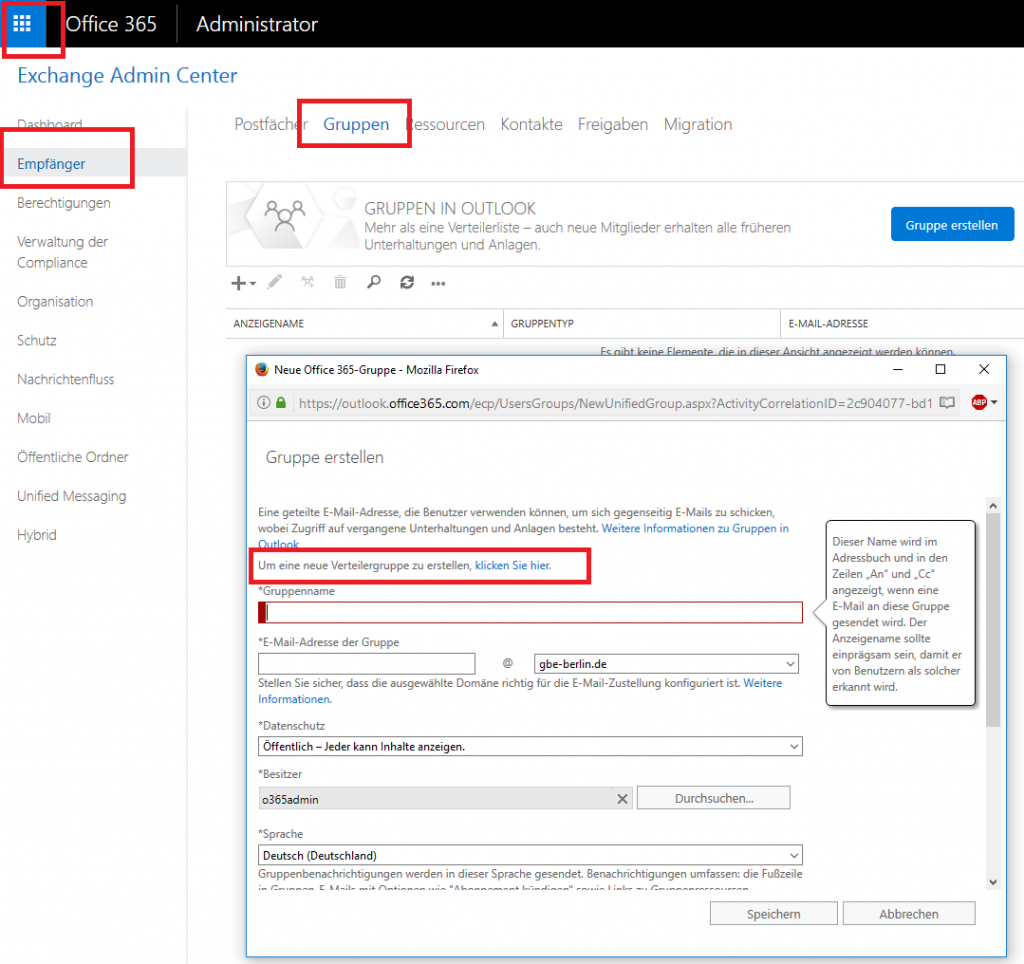Click the Adblock Plus icon in Firefox
1024x964 pixels.
[x=979, y=402]
